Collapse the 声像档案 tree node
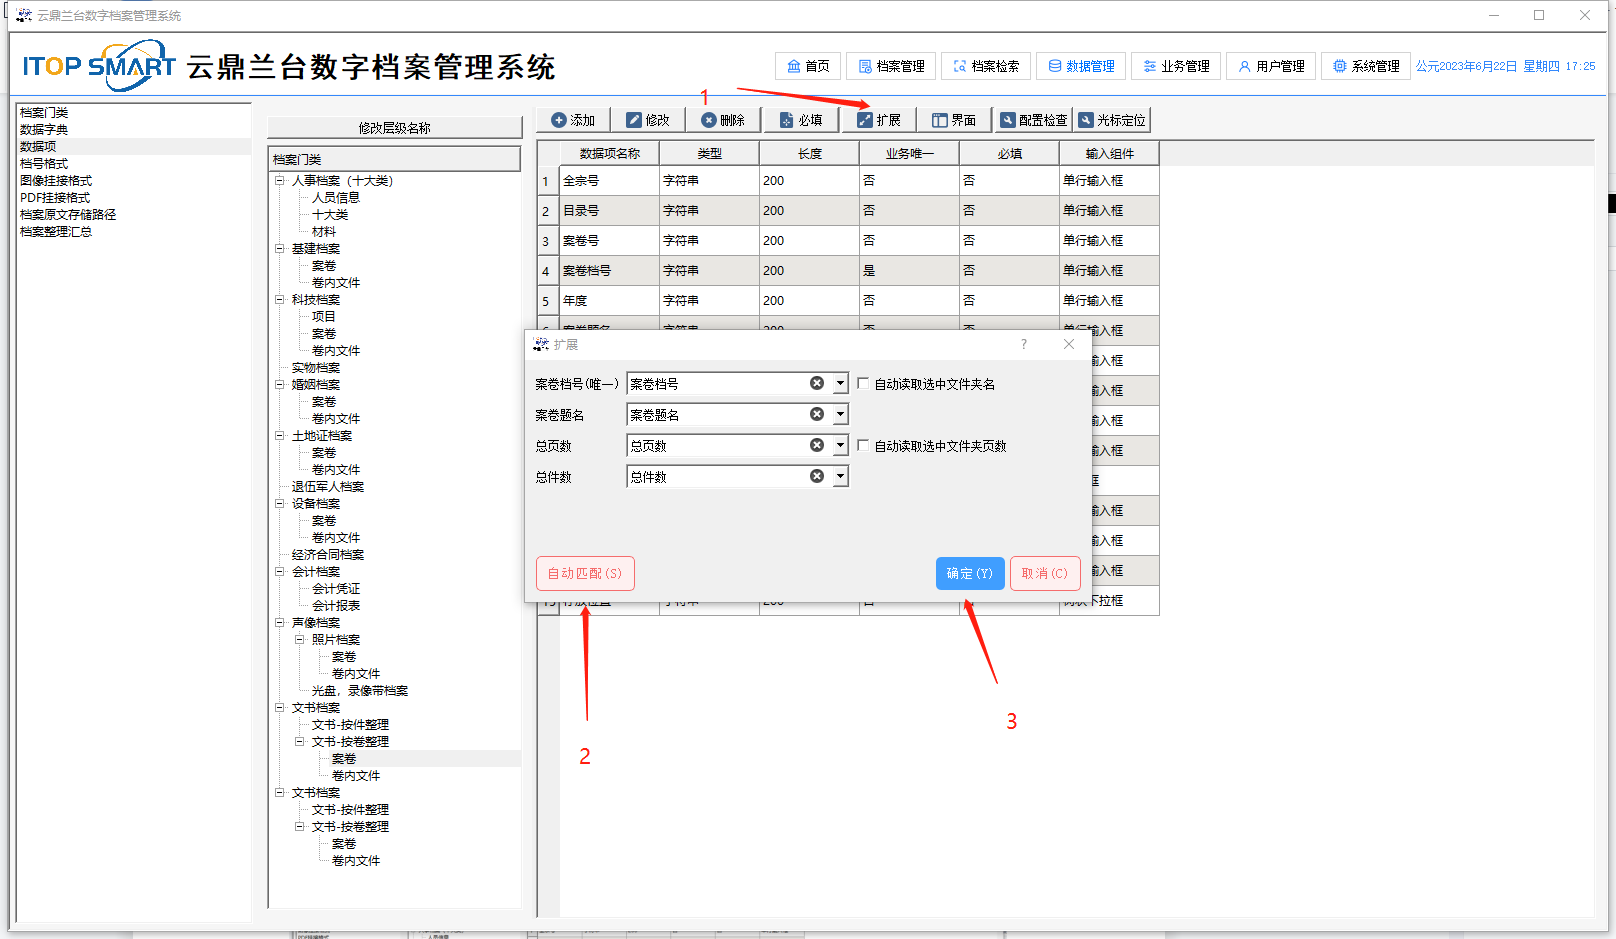 point(280,623)
